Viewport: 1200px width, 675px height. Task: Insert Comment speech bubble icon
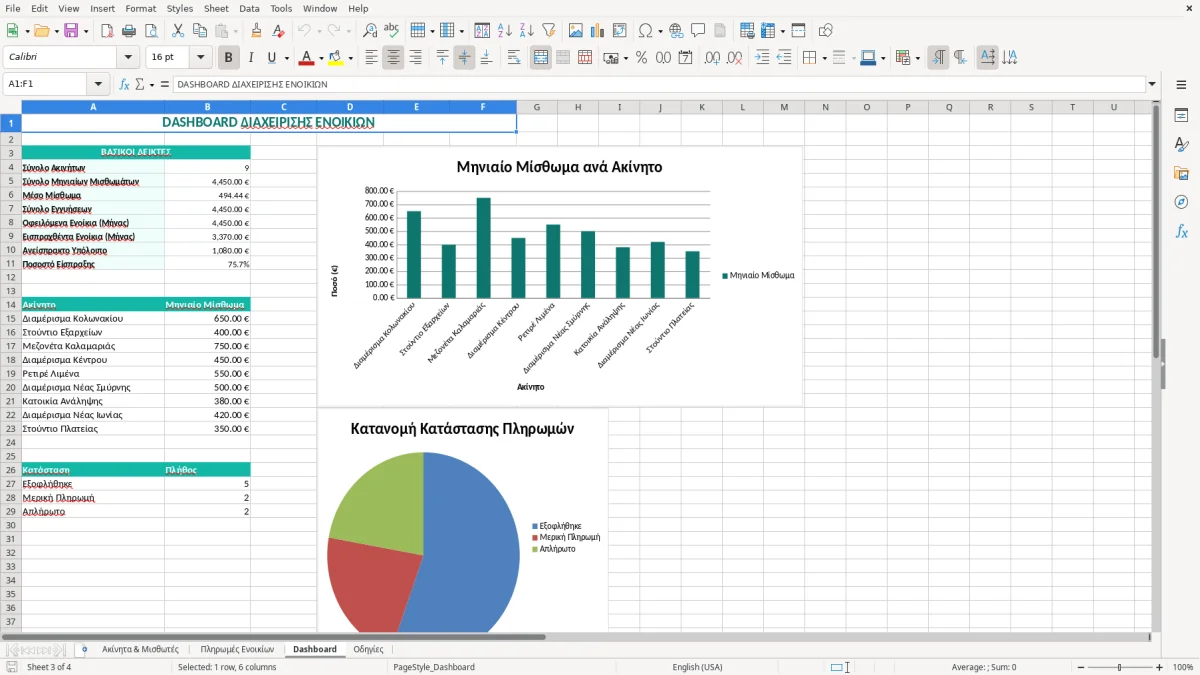pos(698,31)
